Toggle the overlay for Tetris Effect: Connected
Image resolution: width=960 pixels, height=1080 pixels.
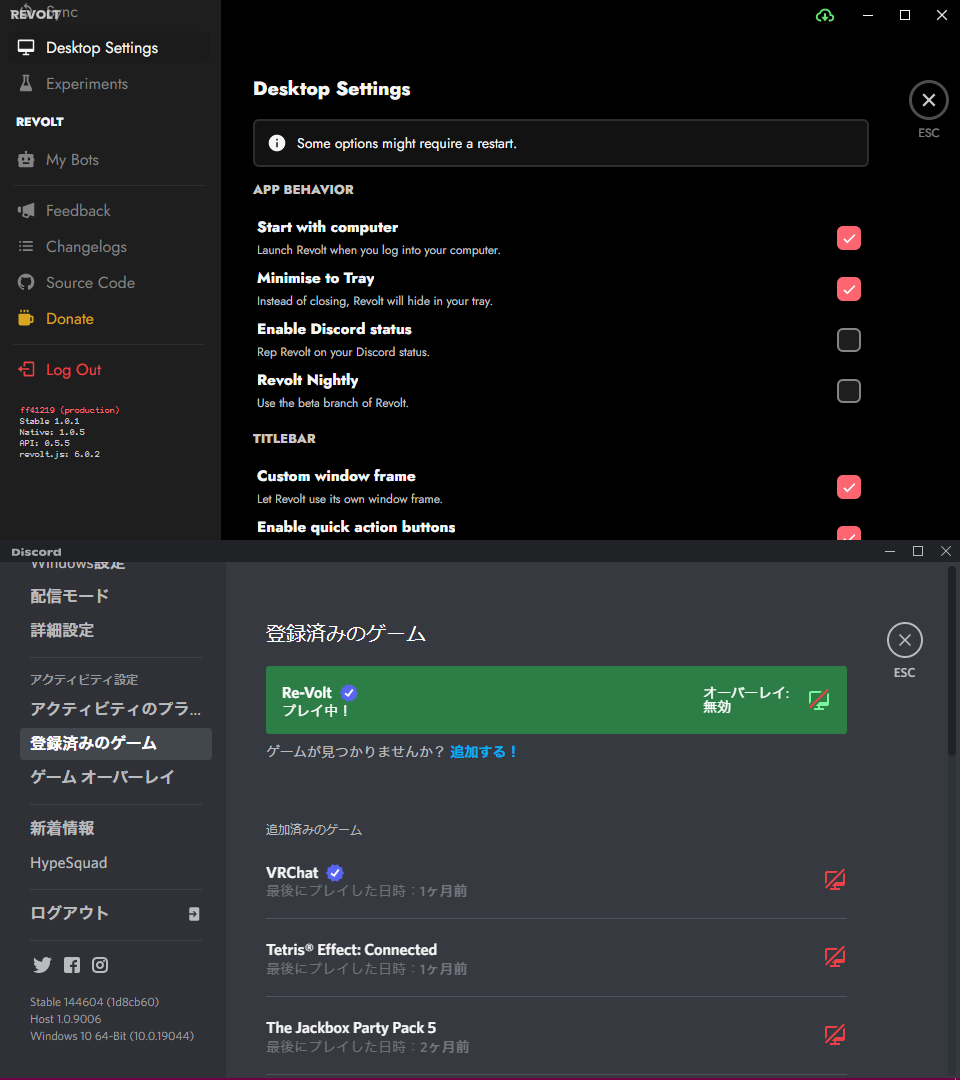(835, 956)
